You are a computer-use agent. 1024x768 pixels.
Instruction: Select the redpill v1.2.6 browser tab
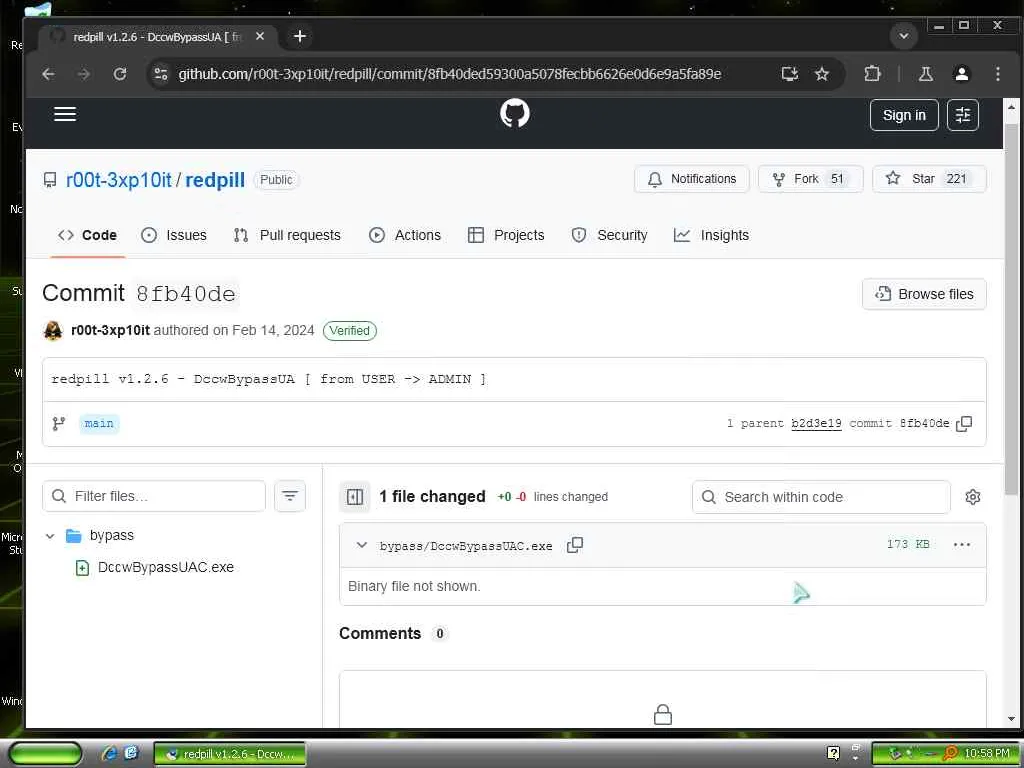click(x=157, y=37)
